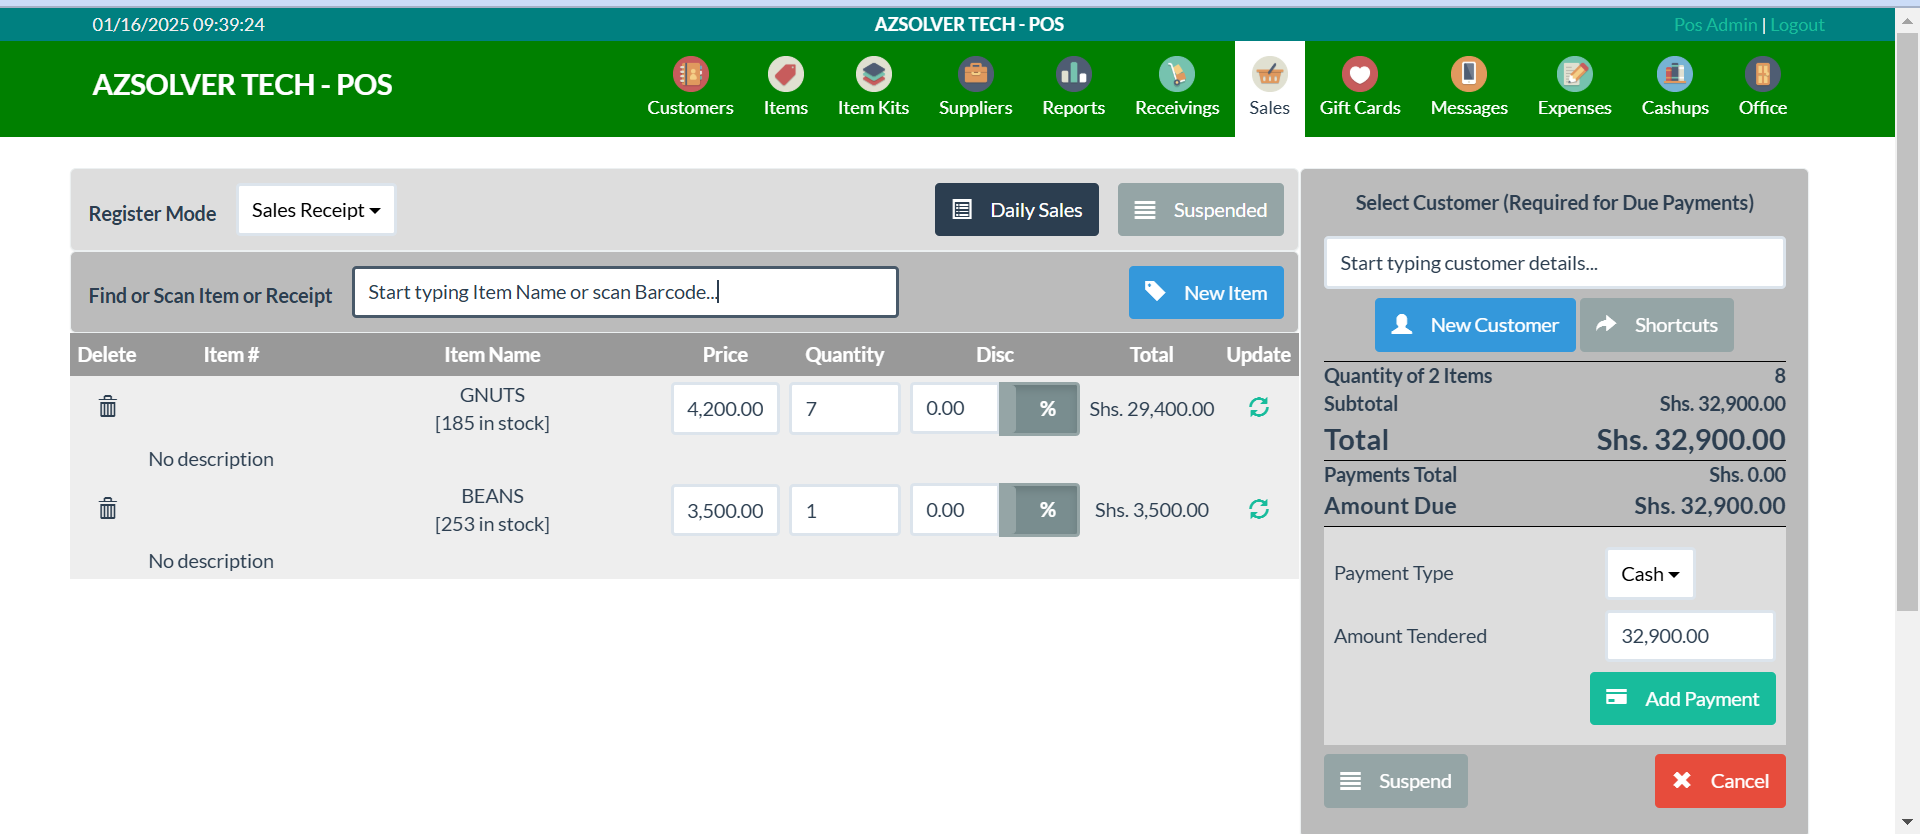Open the Expenses module icon
This screenshot has width=1920, height=834.
coord(1574,74)
